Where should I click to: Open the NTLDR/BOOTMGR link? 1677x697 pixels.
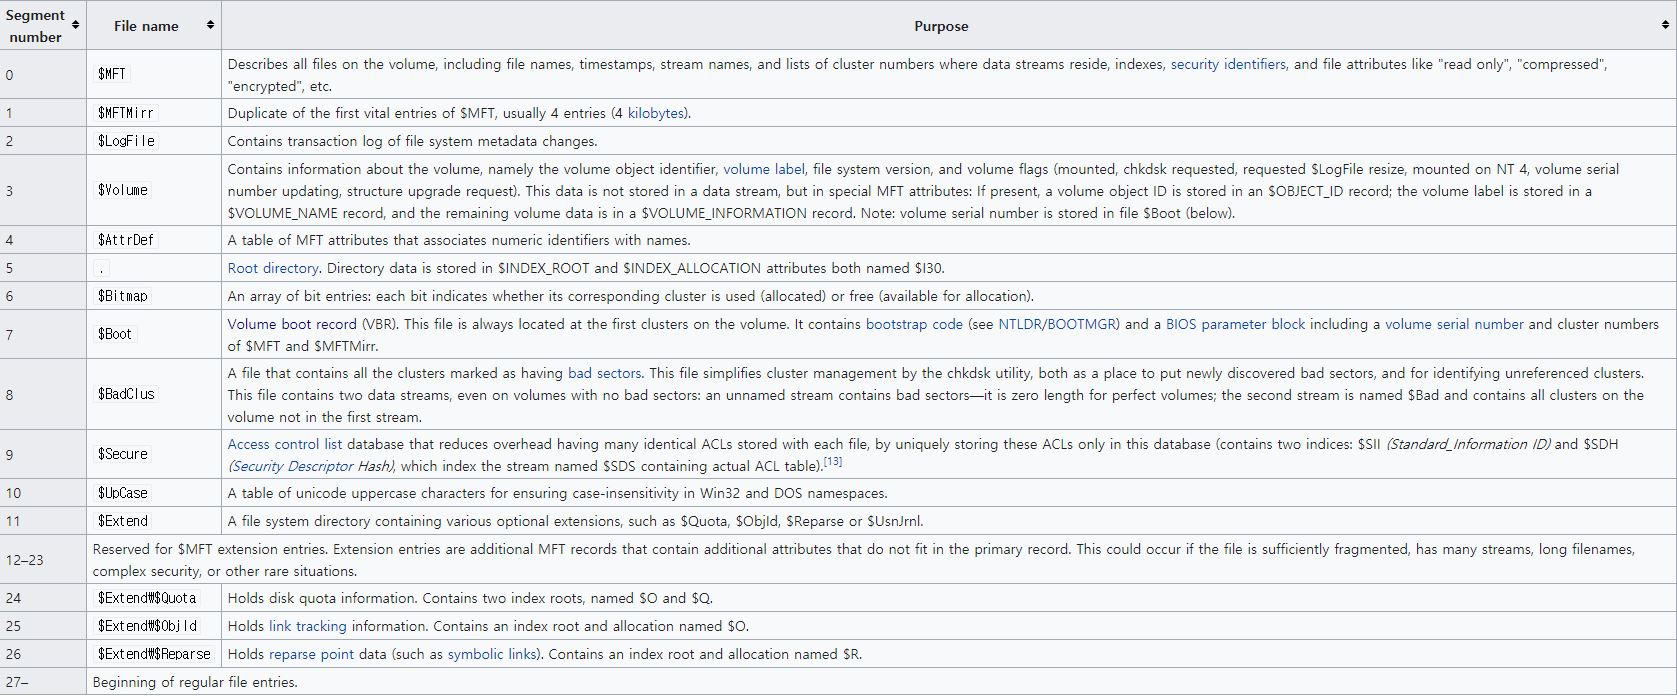tap(1059, 324)
